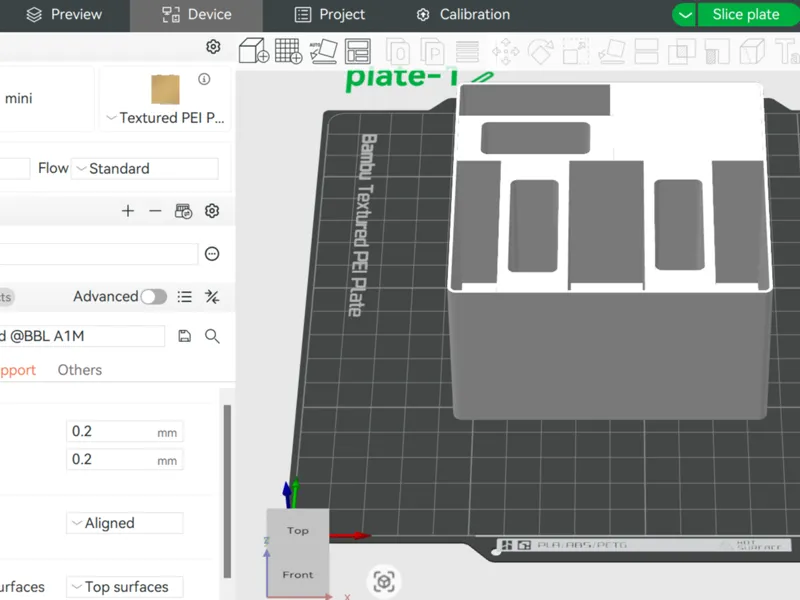The width and height of the screenshot is (800, 600).
Task: Select the Rotate tool icon
Action: 540,52
